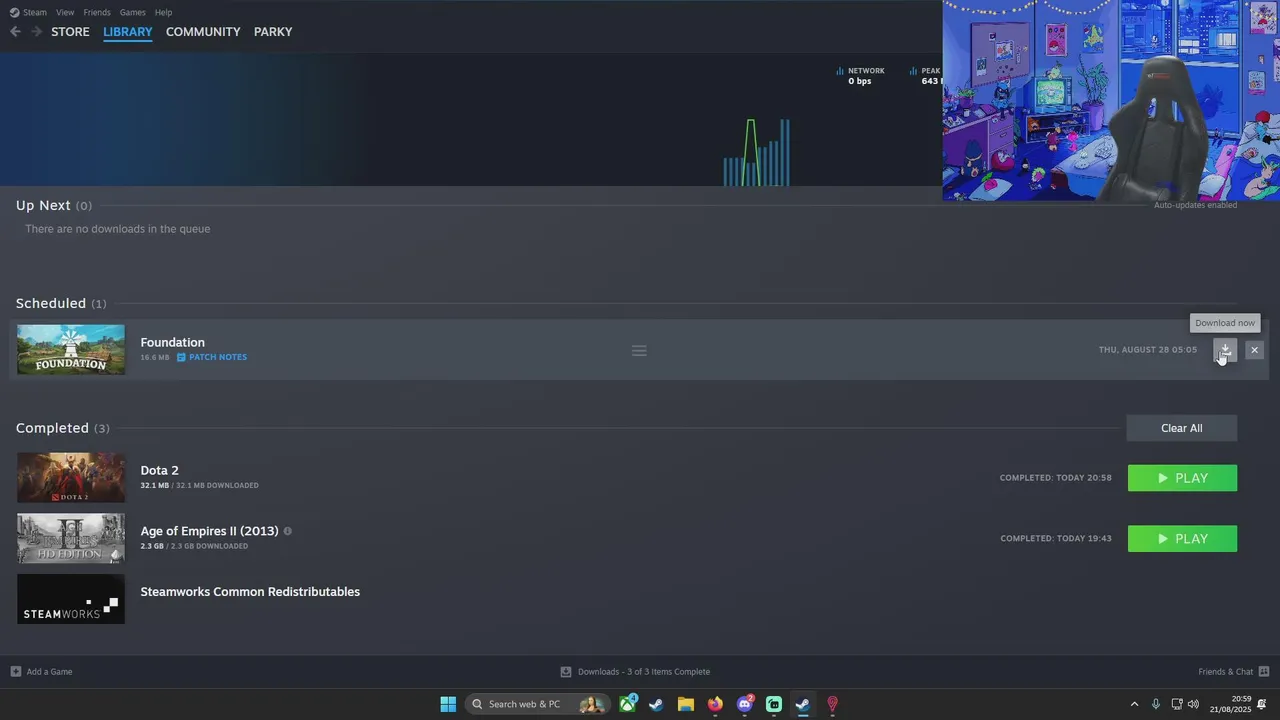Click the Download now icon for Foundation
Image resolution: width=1280 pixels, height=720 pixels.
(1225, 350)
